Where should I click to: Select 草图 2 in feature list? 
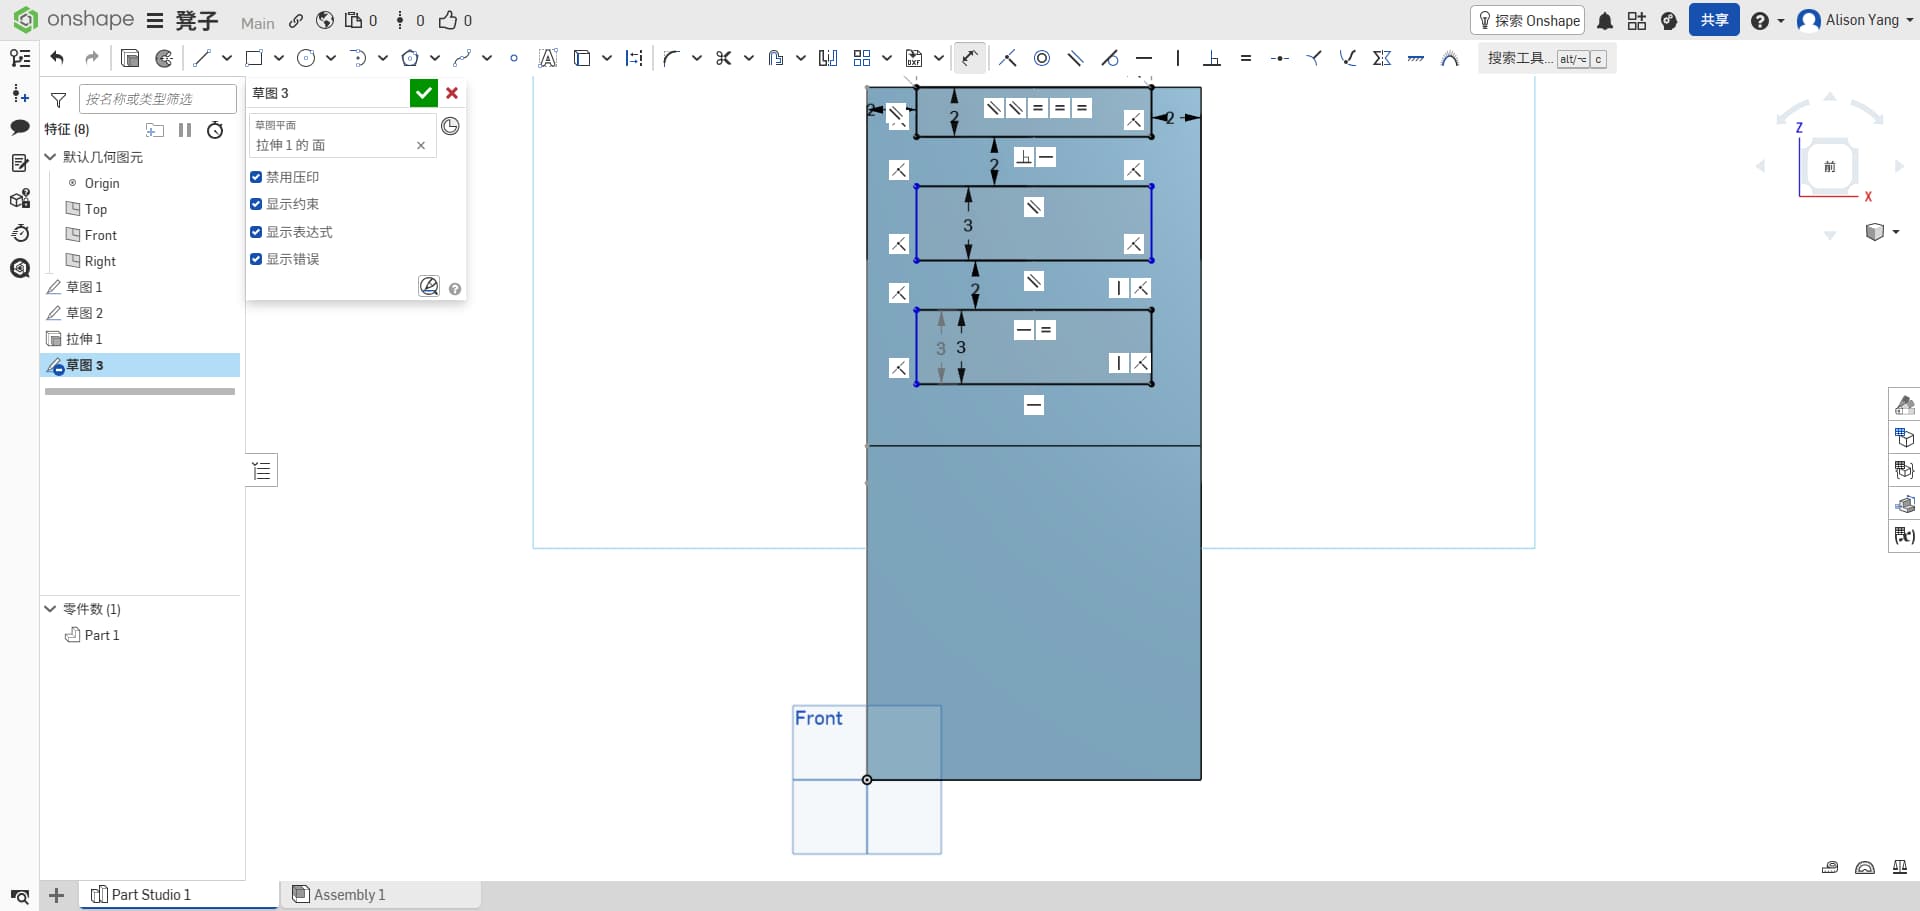tap(84, 313)
